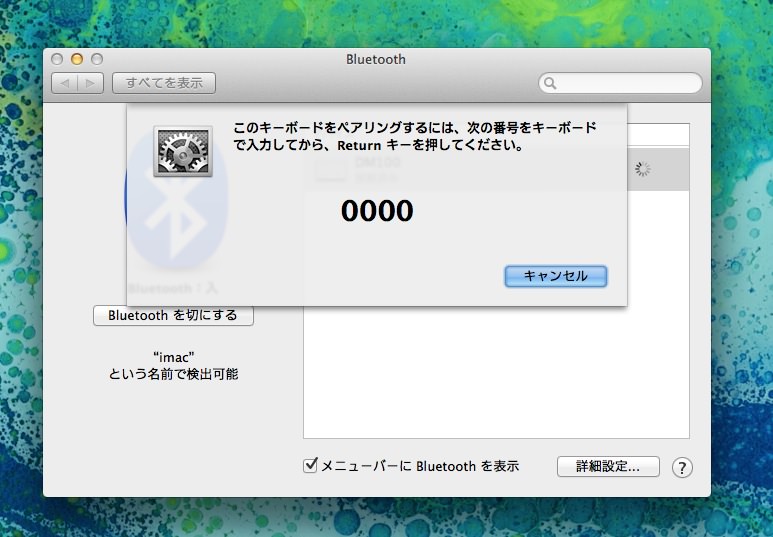The image size is (773, 537).
Task: Click the "imac" computer name text
Action: 174,357
